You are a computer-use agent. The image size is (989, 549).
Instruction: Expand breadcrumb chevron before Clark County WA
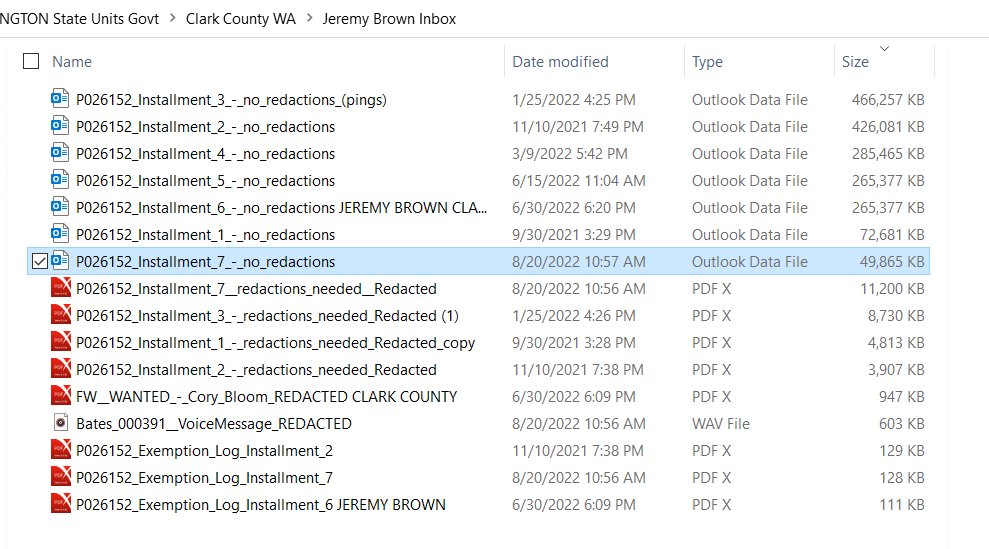(x=172, y=19)
